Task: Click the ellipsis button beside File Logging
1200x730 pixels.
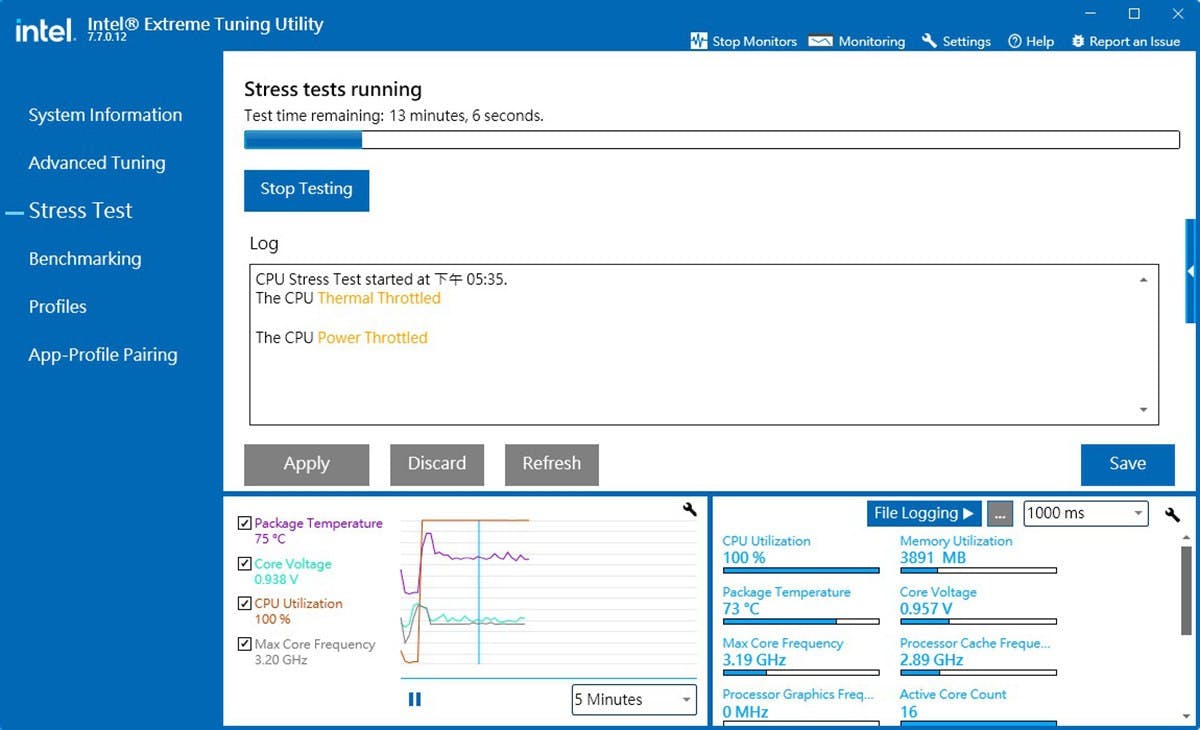Action: click(x=1000, y=513)
